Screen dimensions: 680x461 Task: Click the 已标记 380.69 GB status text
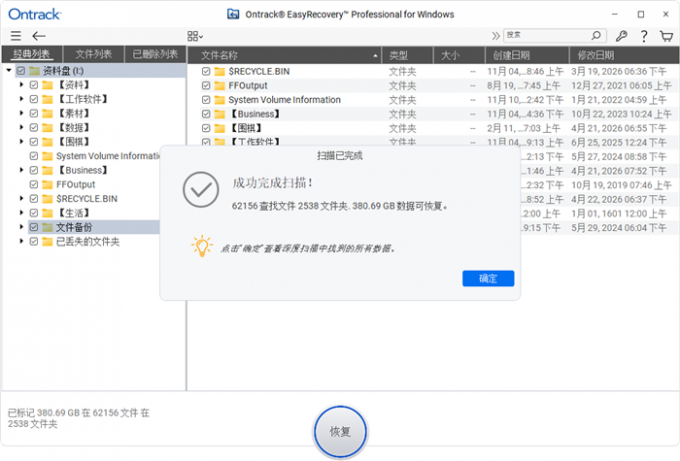[78, 418]
